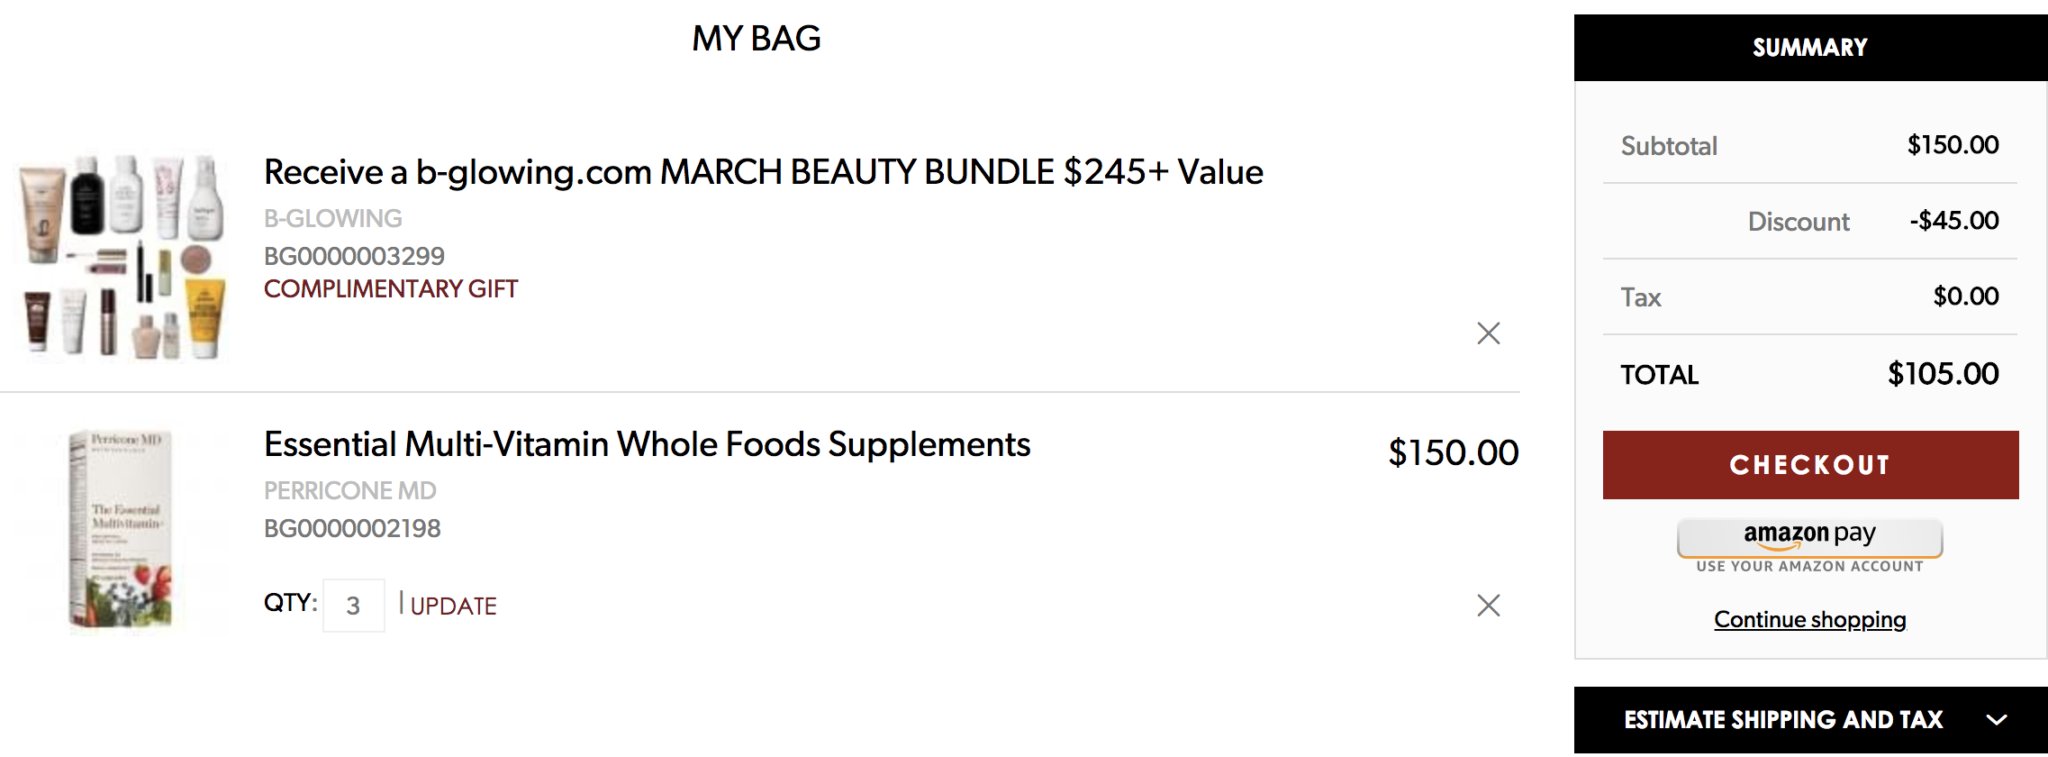Screen dimensions: 2048x757
Task: Click the Total $105.00 amount
Action: (1943, 374)
